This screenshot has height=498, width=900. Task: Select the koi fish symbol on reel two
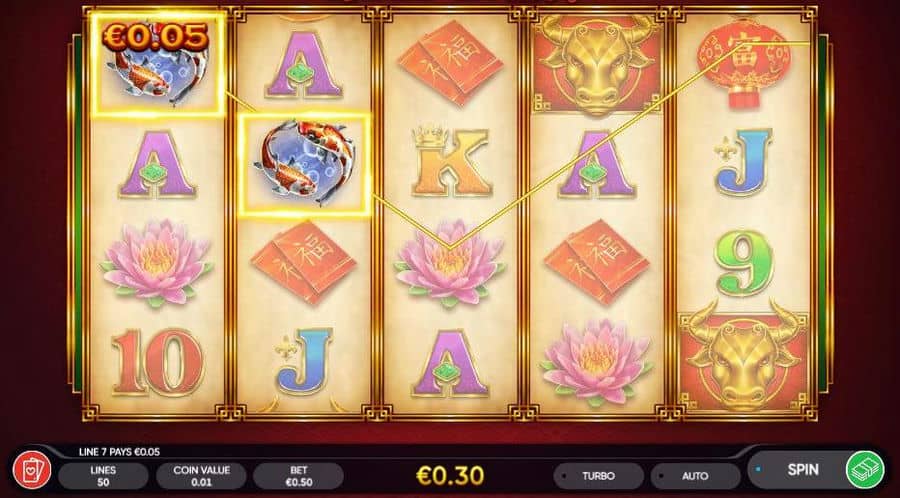pyautogui.click(x=304, y=165)
